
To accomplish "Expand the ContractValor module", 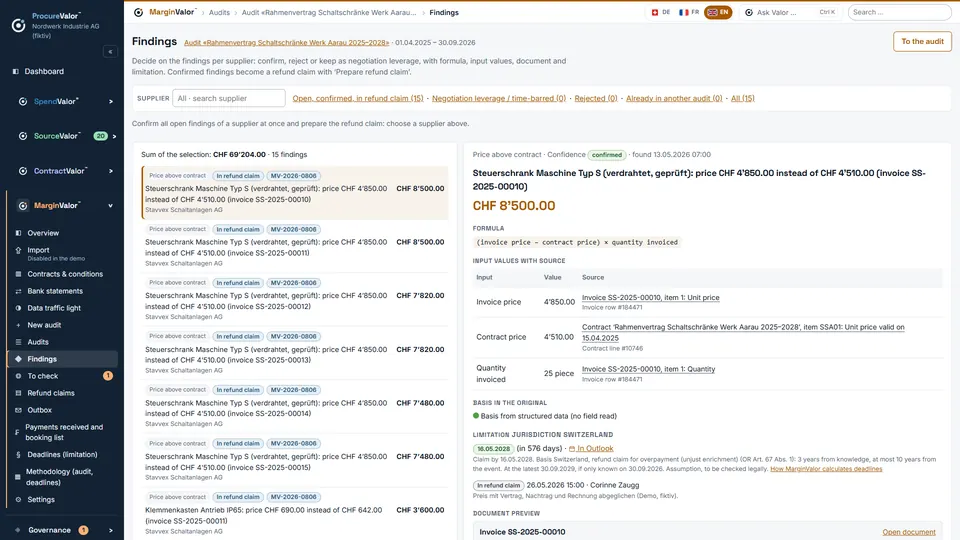I will (x=111, y=171).
